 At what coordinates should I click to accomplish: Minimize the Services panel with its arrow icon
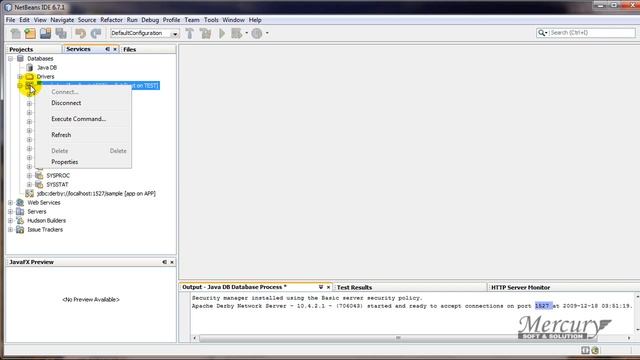[107, 49]
